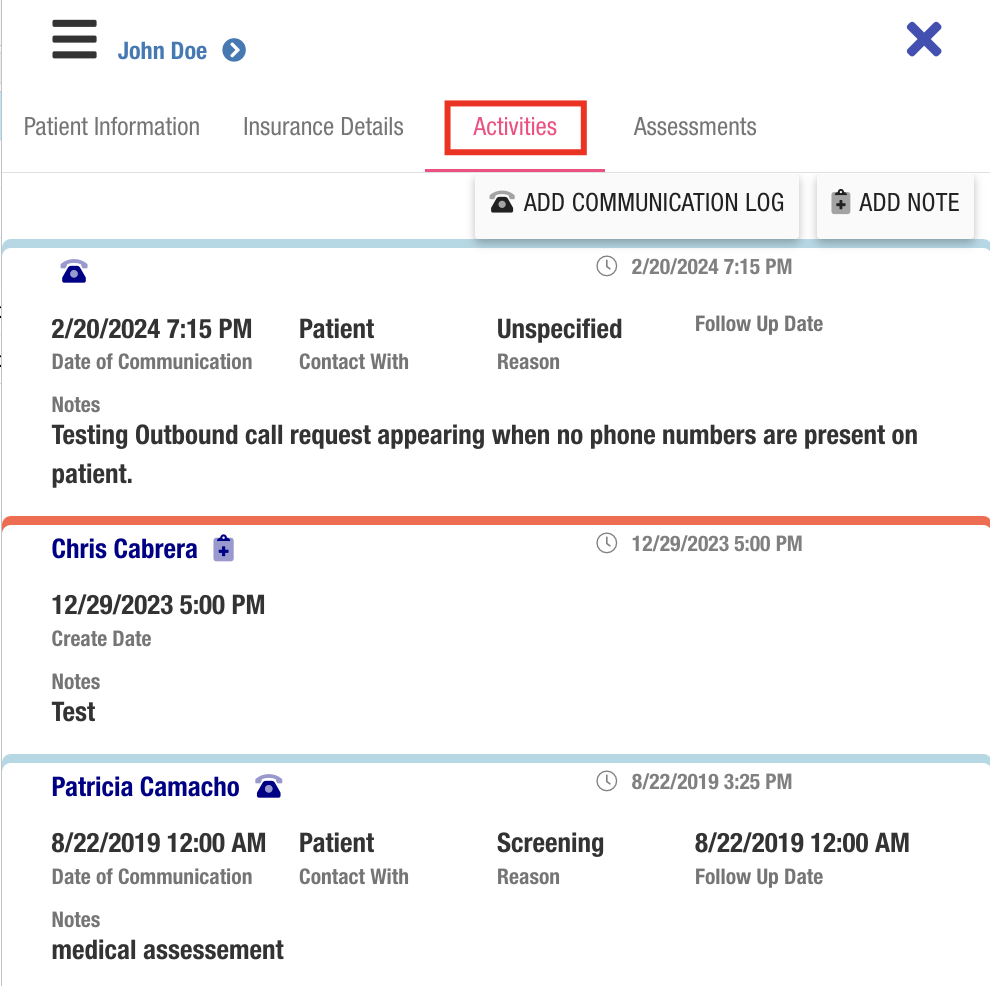The image size is (990, 986).
Task: Click the Chris Cabrera author name
Action: (124, 549)
